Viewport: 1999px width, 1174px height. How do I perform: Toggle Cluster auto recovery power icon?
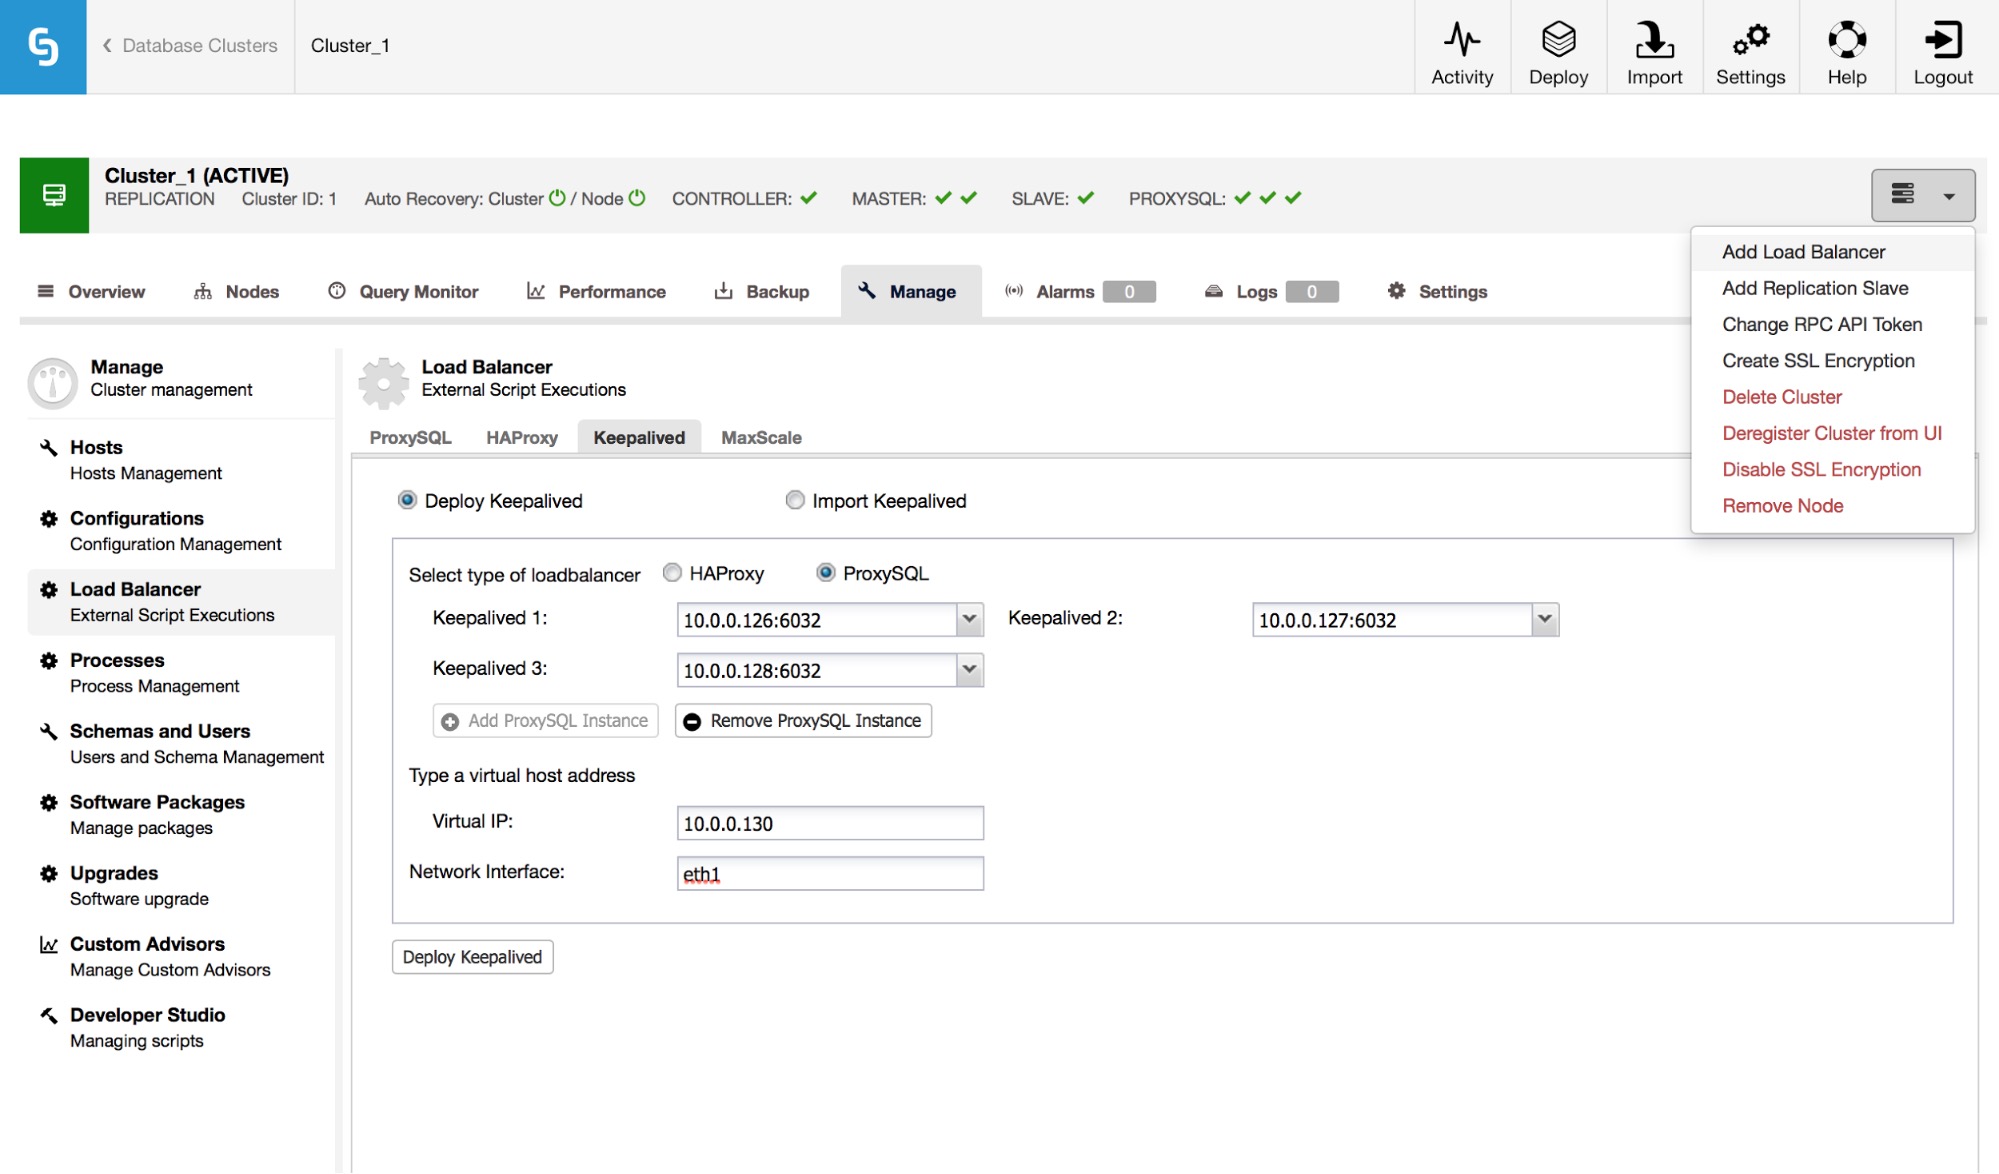(x=557, y=198)
